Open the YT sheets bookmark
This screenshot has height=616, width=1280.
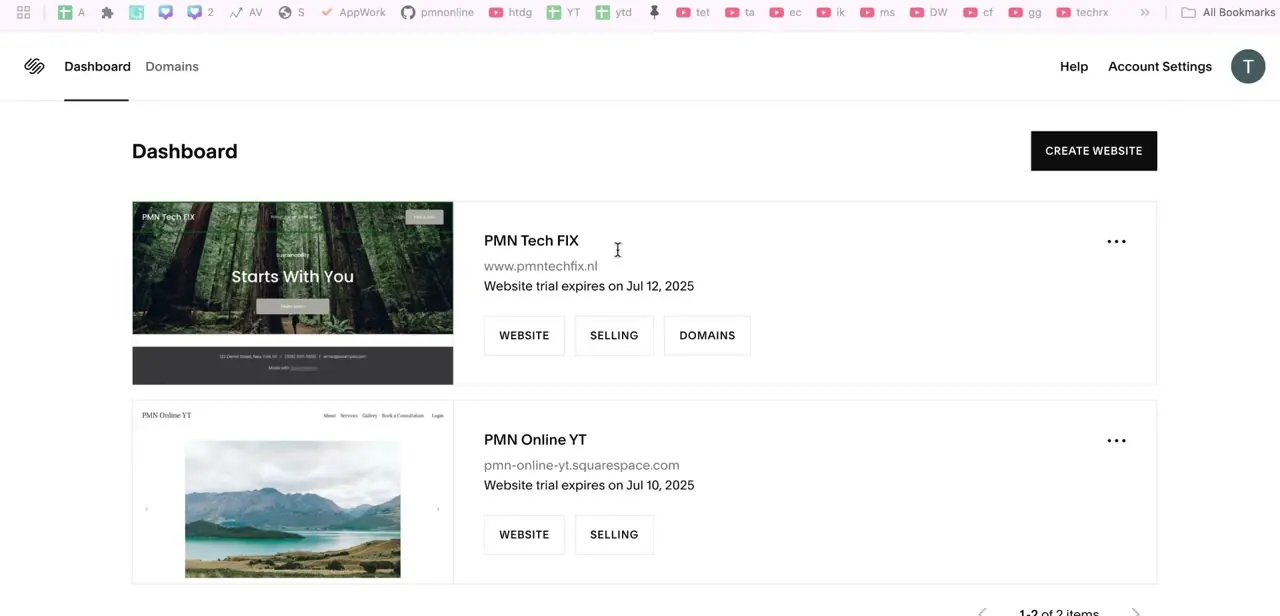563,12
